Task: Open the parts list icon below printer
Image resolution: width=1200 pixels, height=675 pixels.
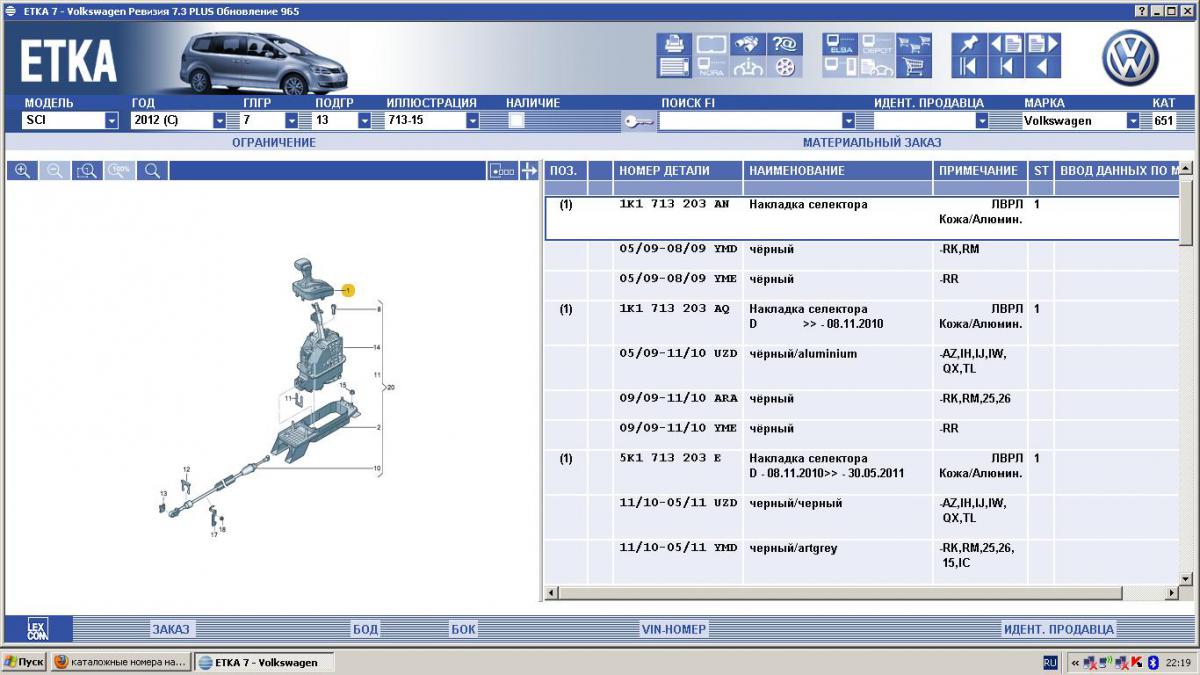Action: coord(673,67)
